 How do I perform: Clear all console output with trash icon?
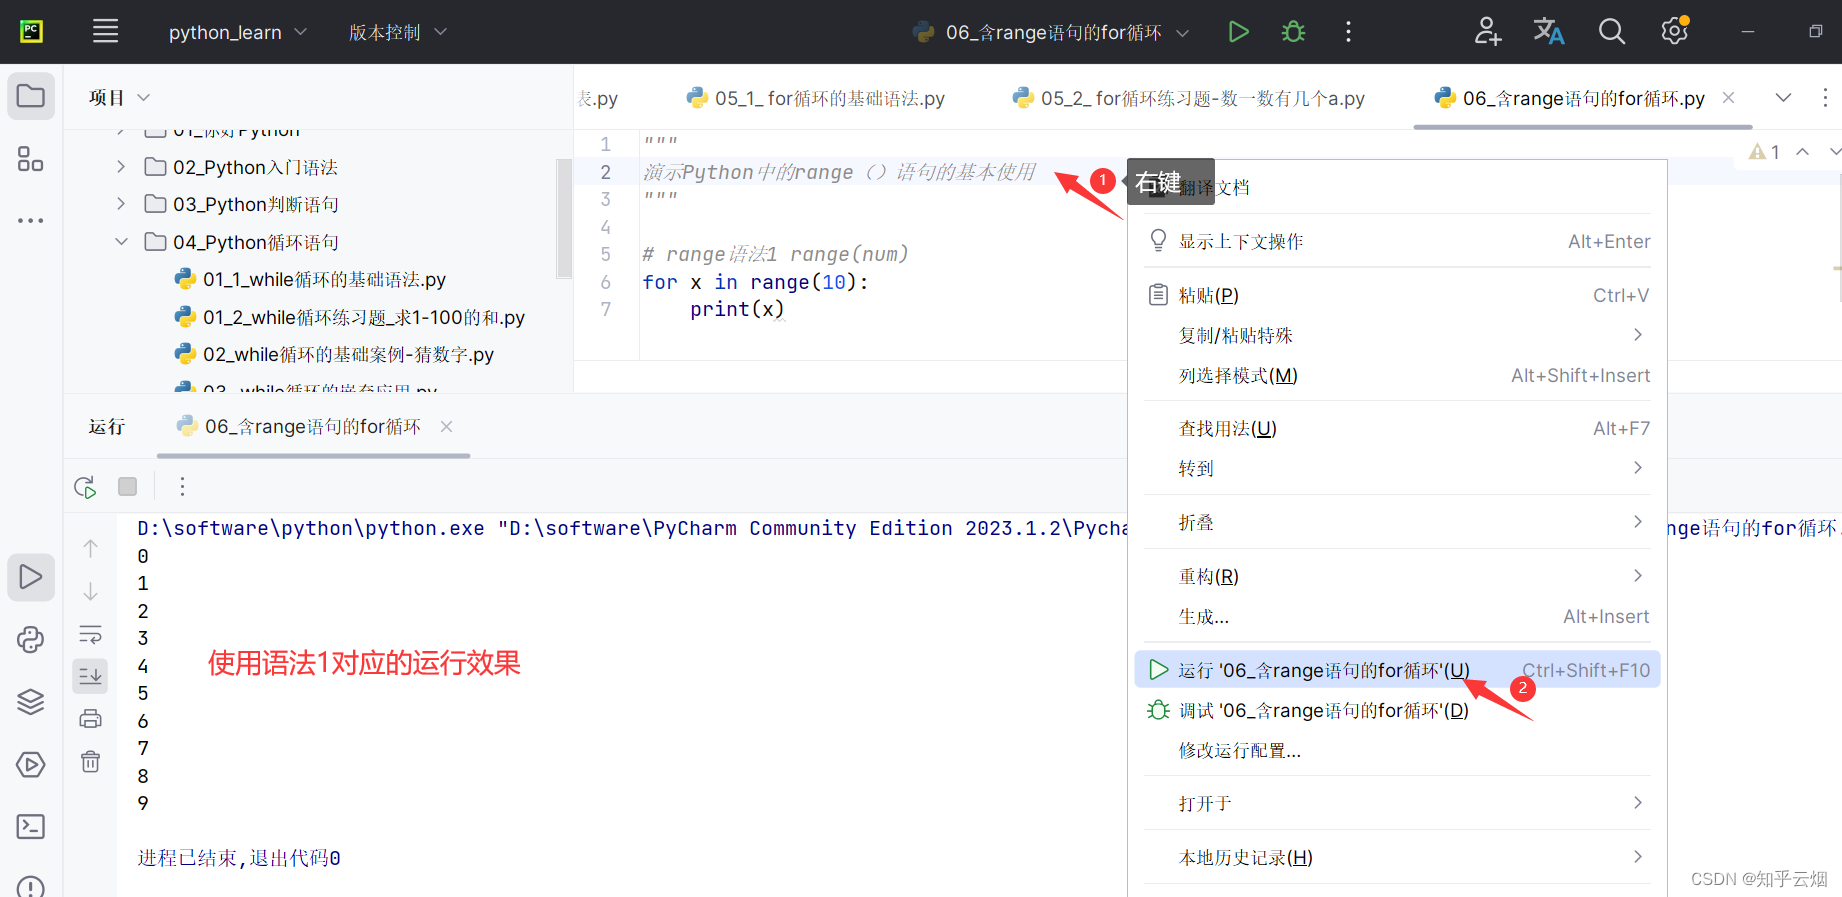(90, 762)
